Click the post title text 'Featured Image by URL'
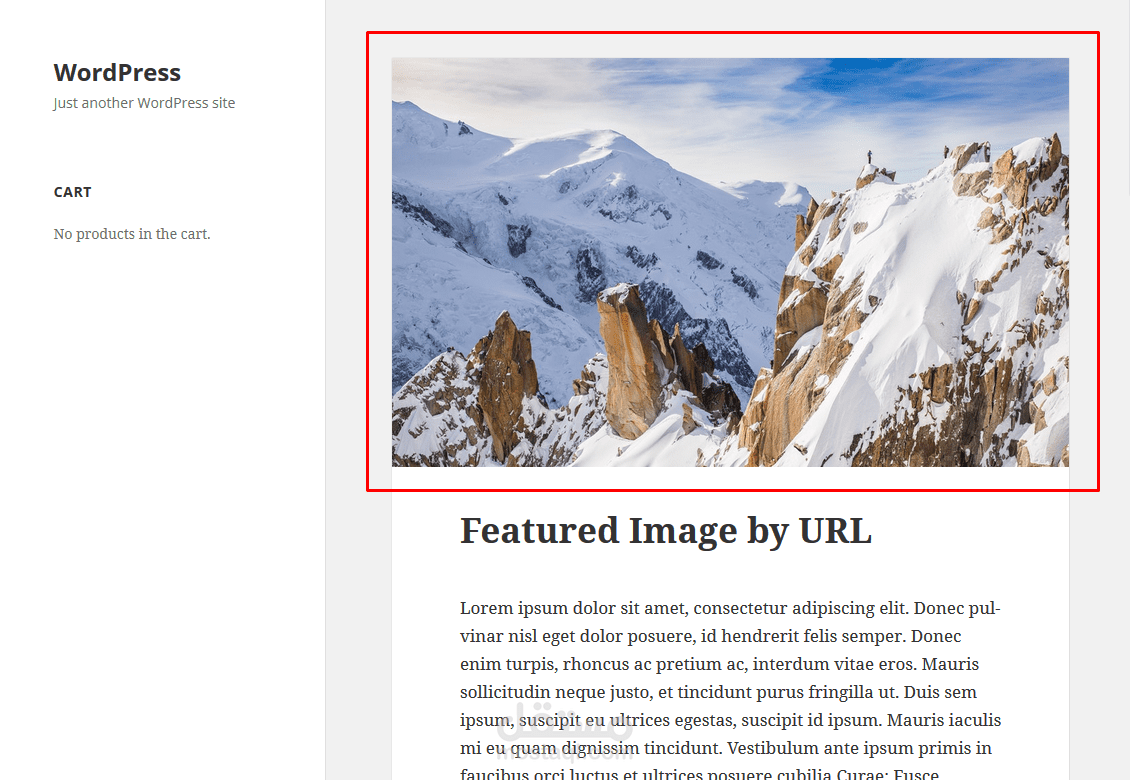The width and height of the screenshot is (1130, 780). [x=666, y=531]
